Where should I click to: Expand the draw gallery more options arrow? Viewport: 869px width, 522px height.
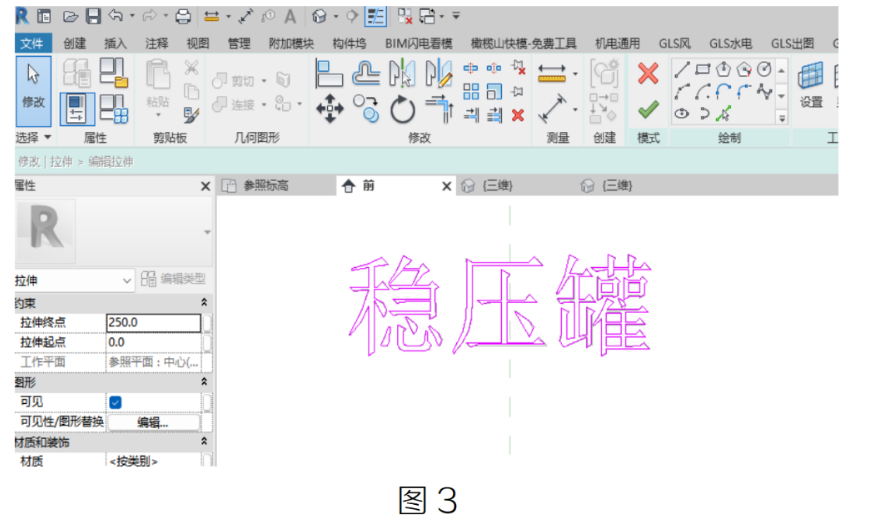[781, 117]
